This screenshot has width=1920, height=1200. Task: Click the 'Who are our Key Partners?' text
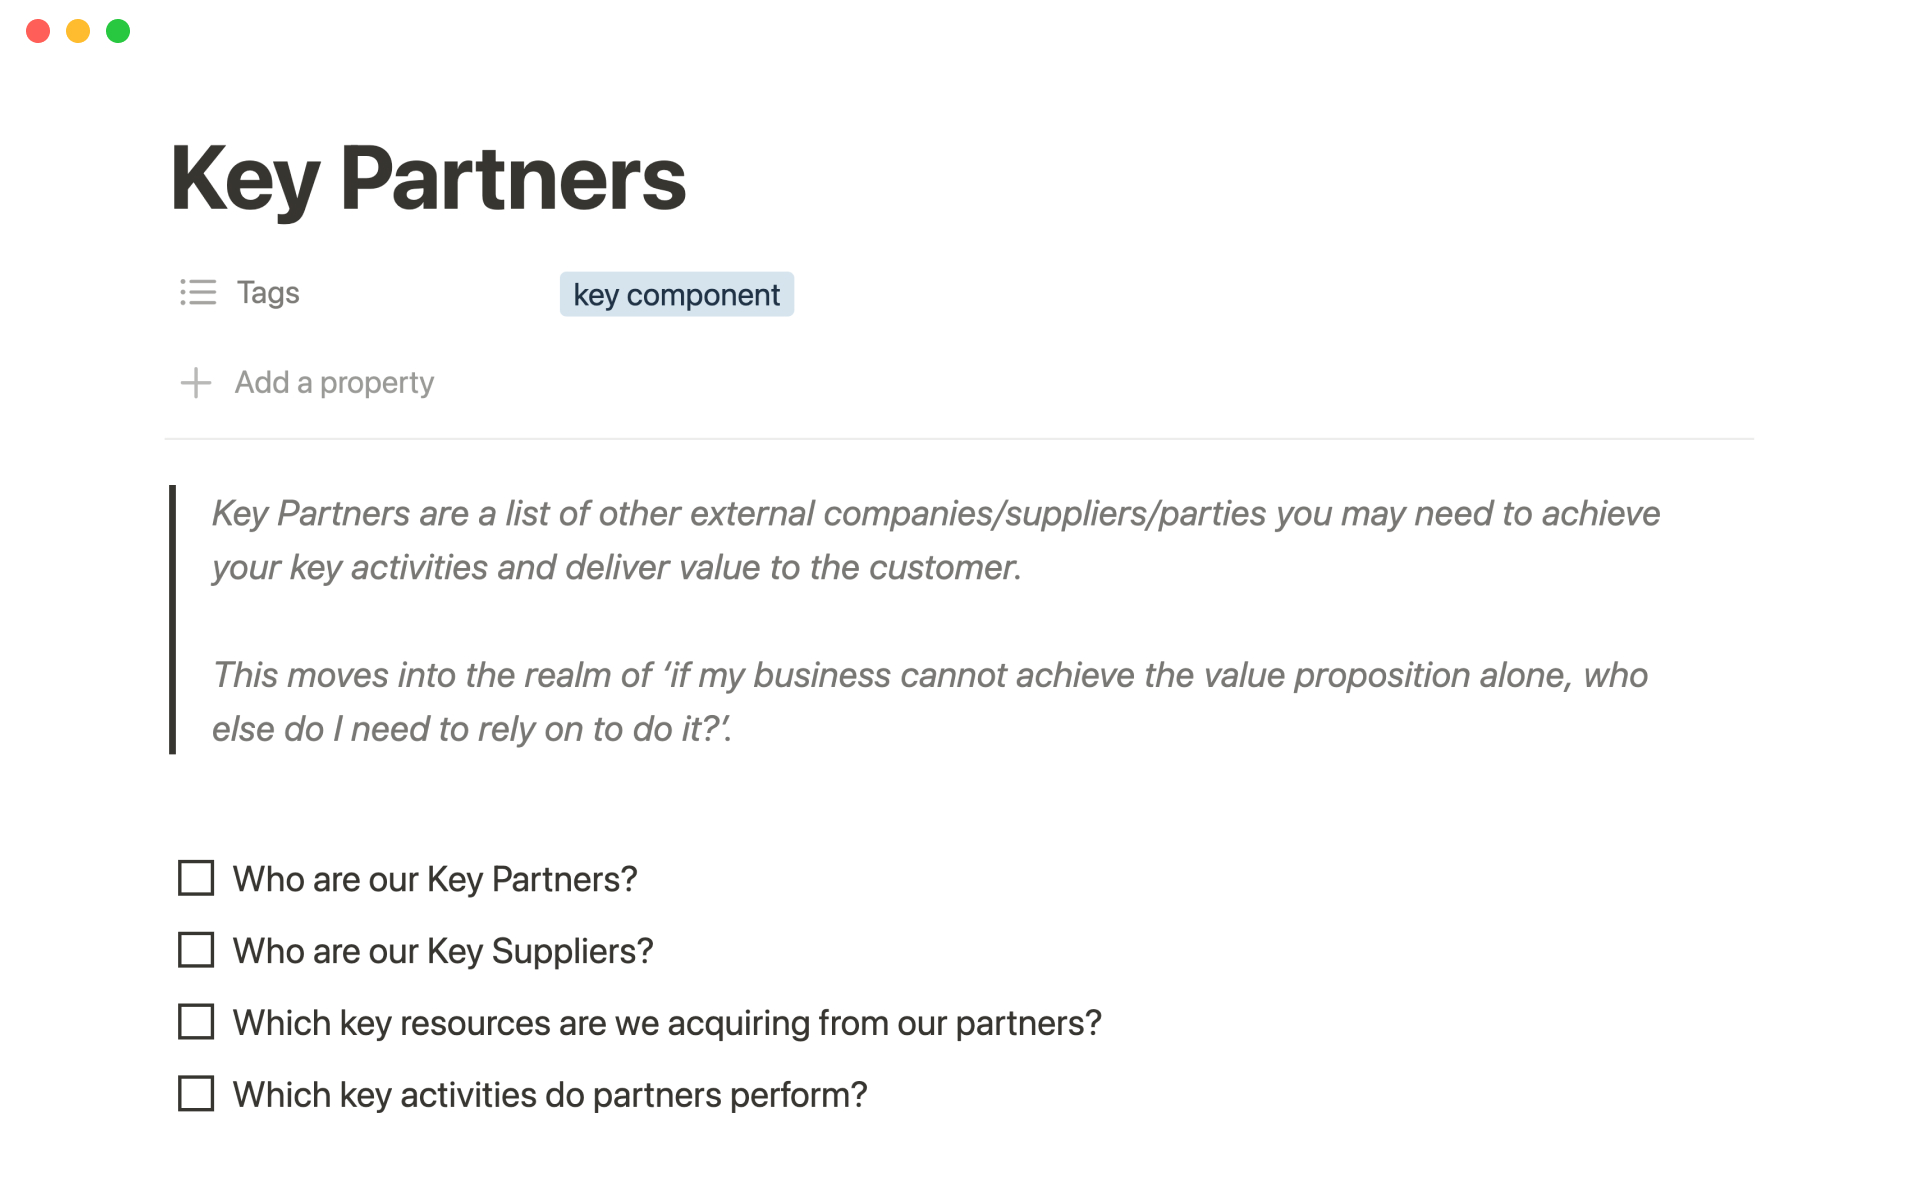pos(435,879)
